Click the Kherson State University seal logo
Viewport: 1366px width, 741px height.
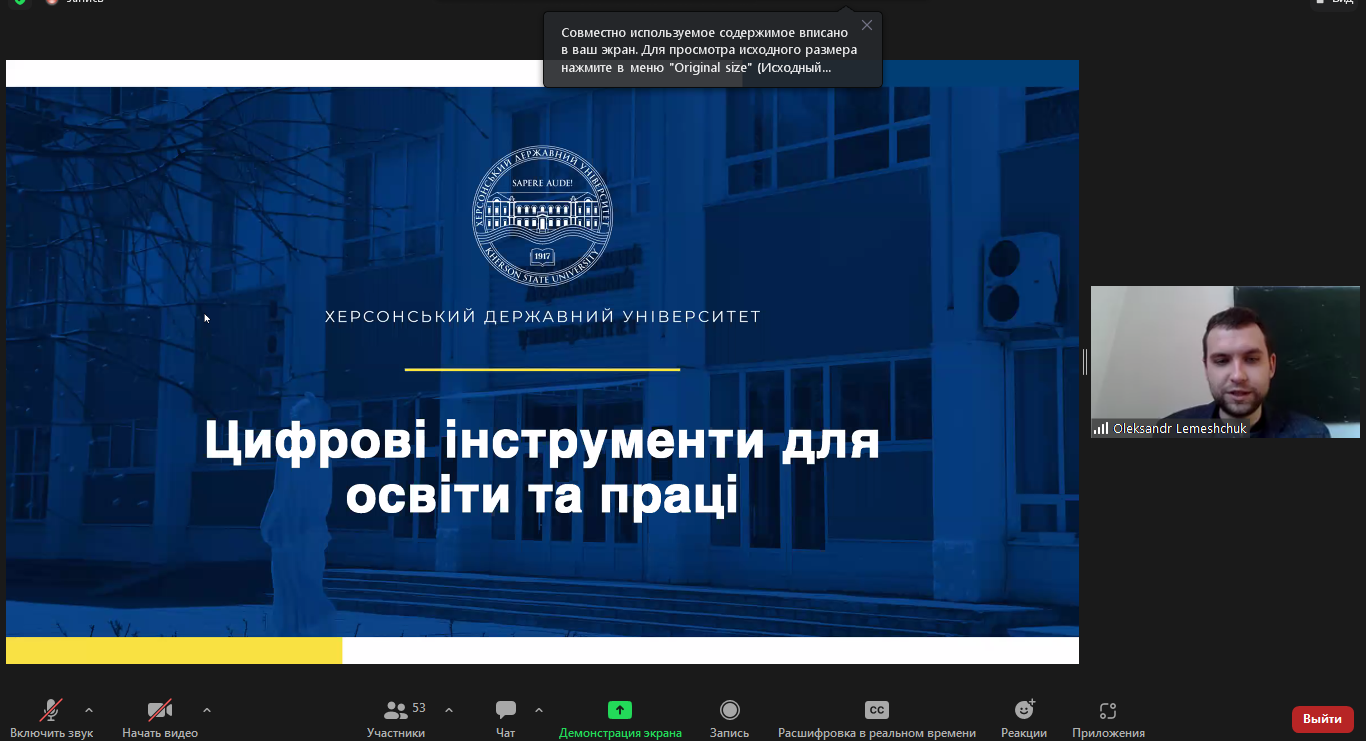[542, 217]
